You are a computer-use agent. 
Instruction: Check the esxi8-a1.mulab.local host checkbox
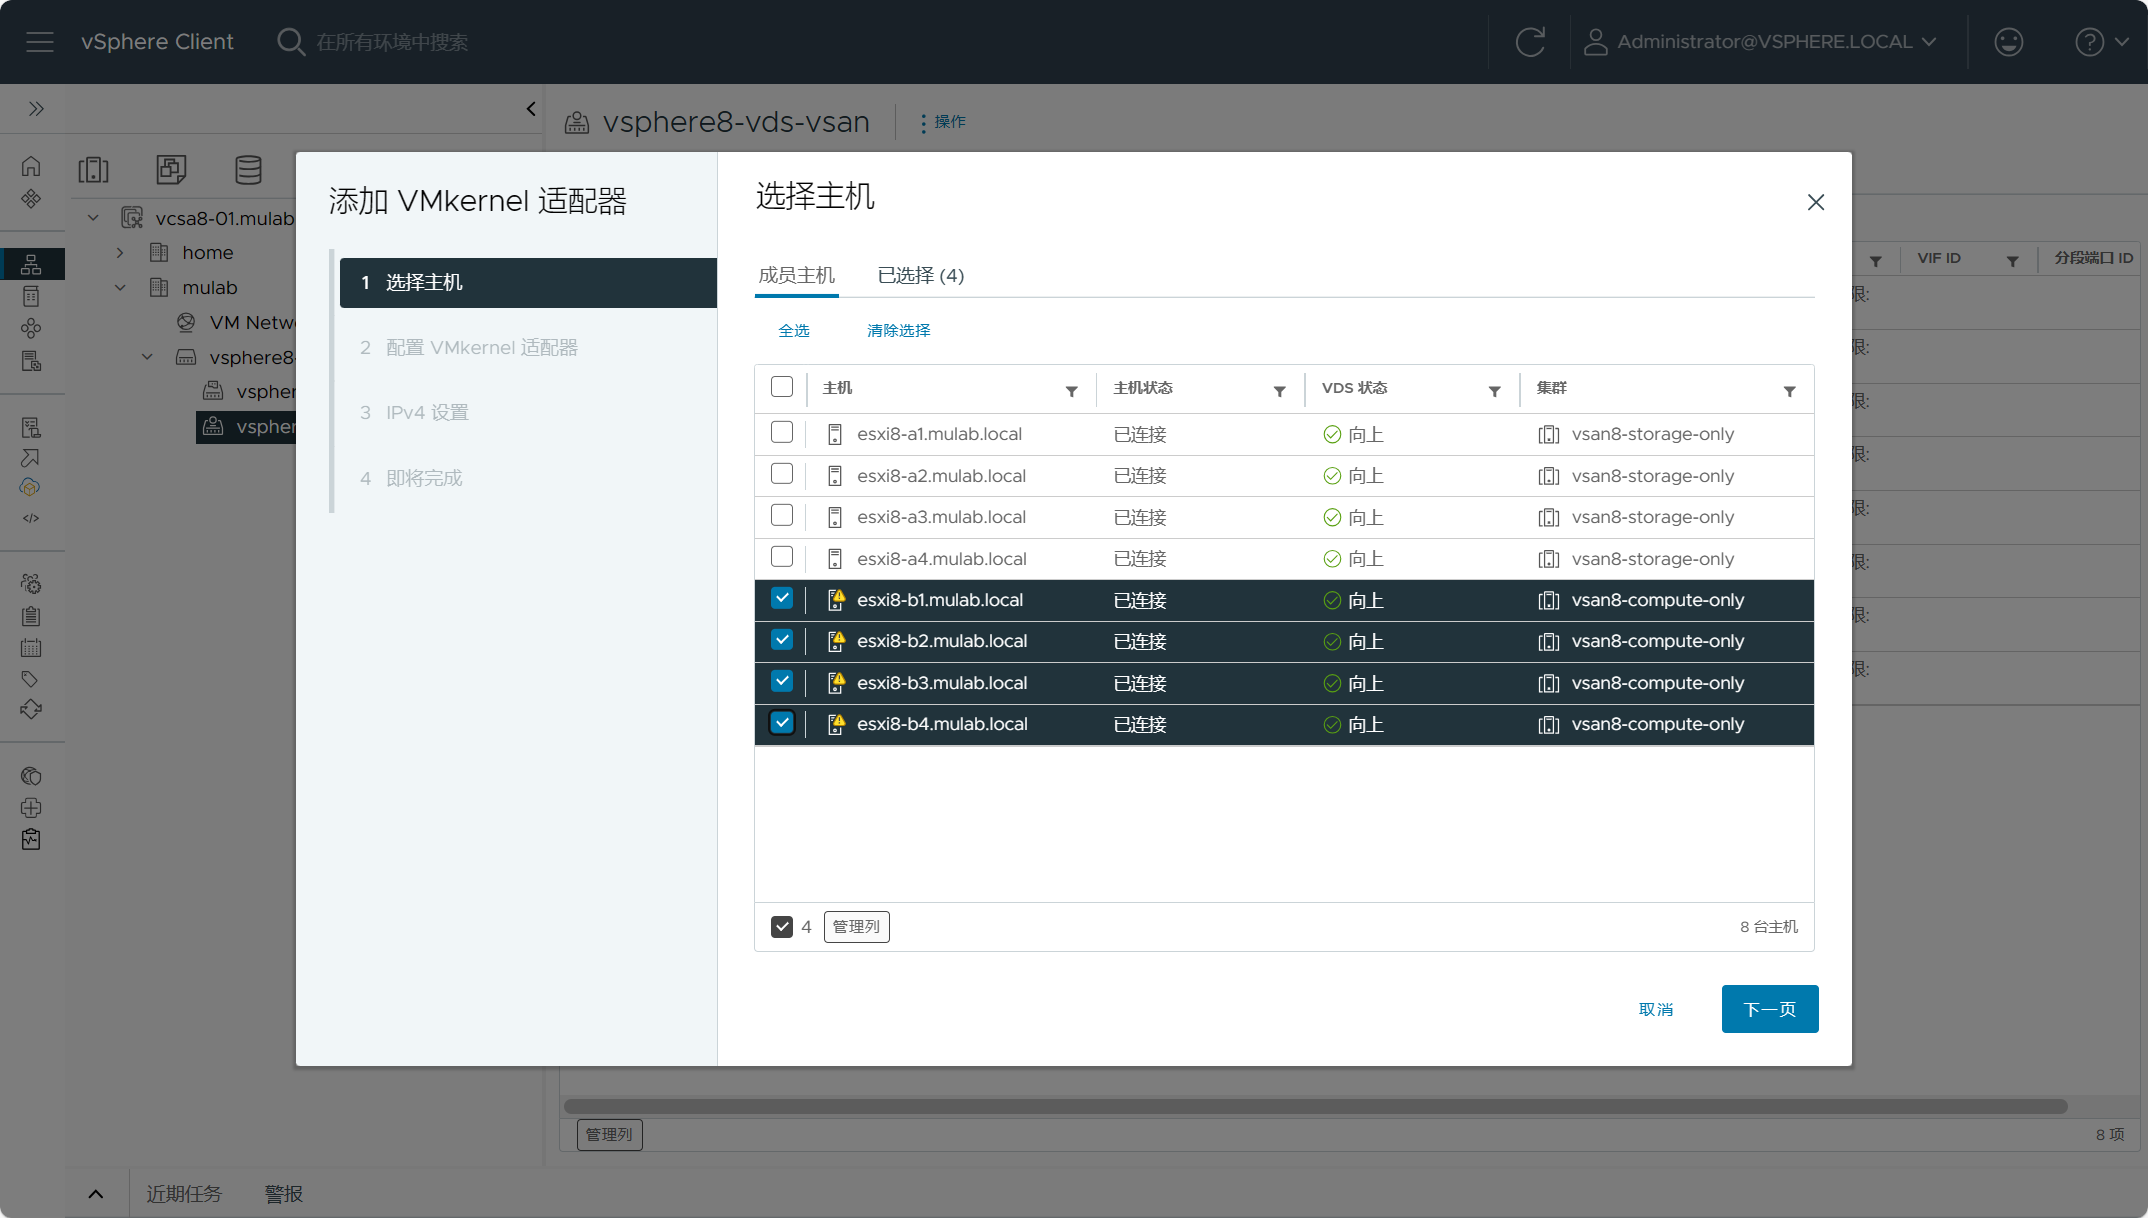pyautogui.click(x=782, y=432)
